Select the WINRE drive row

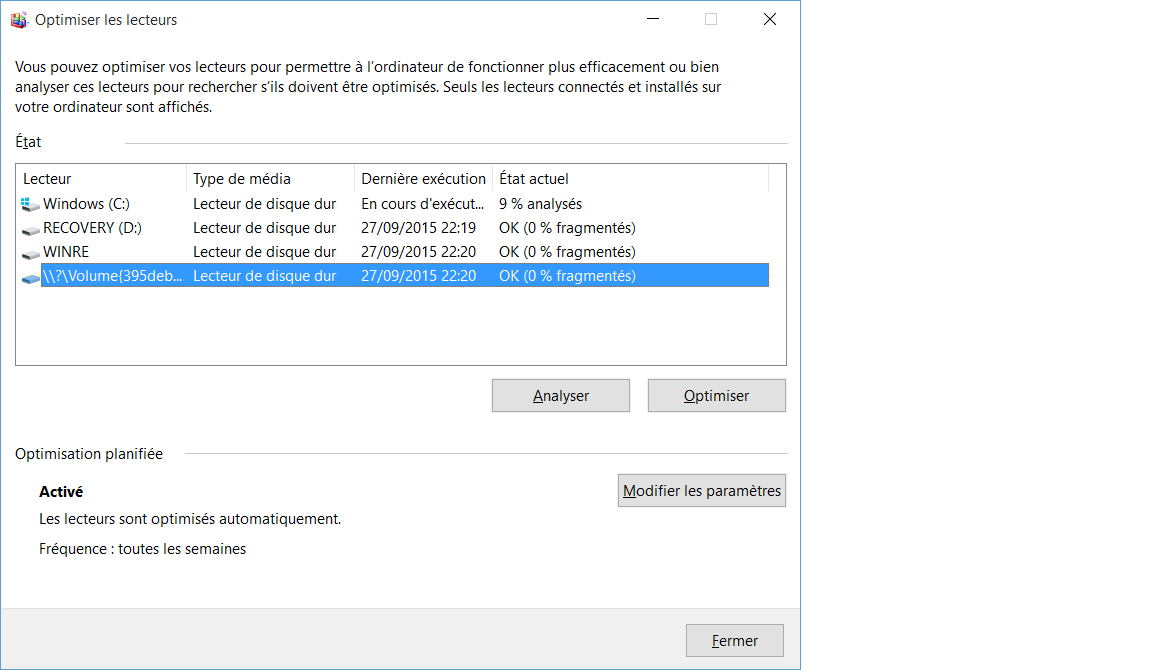click(x=395, y=252)
